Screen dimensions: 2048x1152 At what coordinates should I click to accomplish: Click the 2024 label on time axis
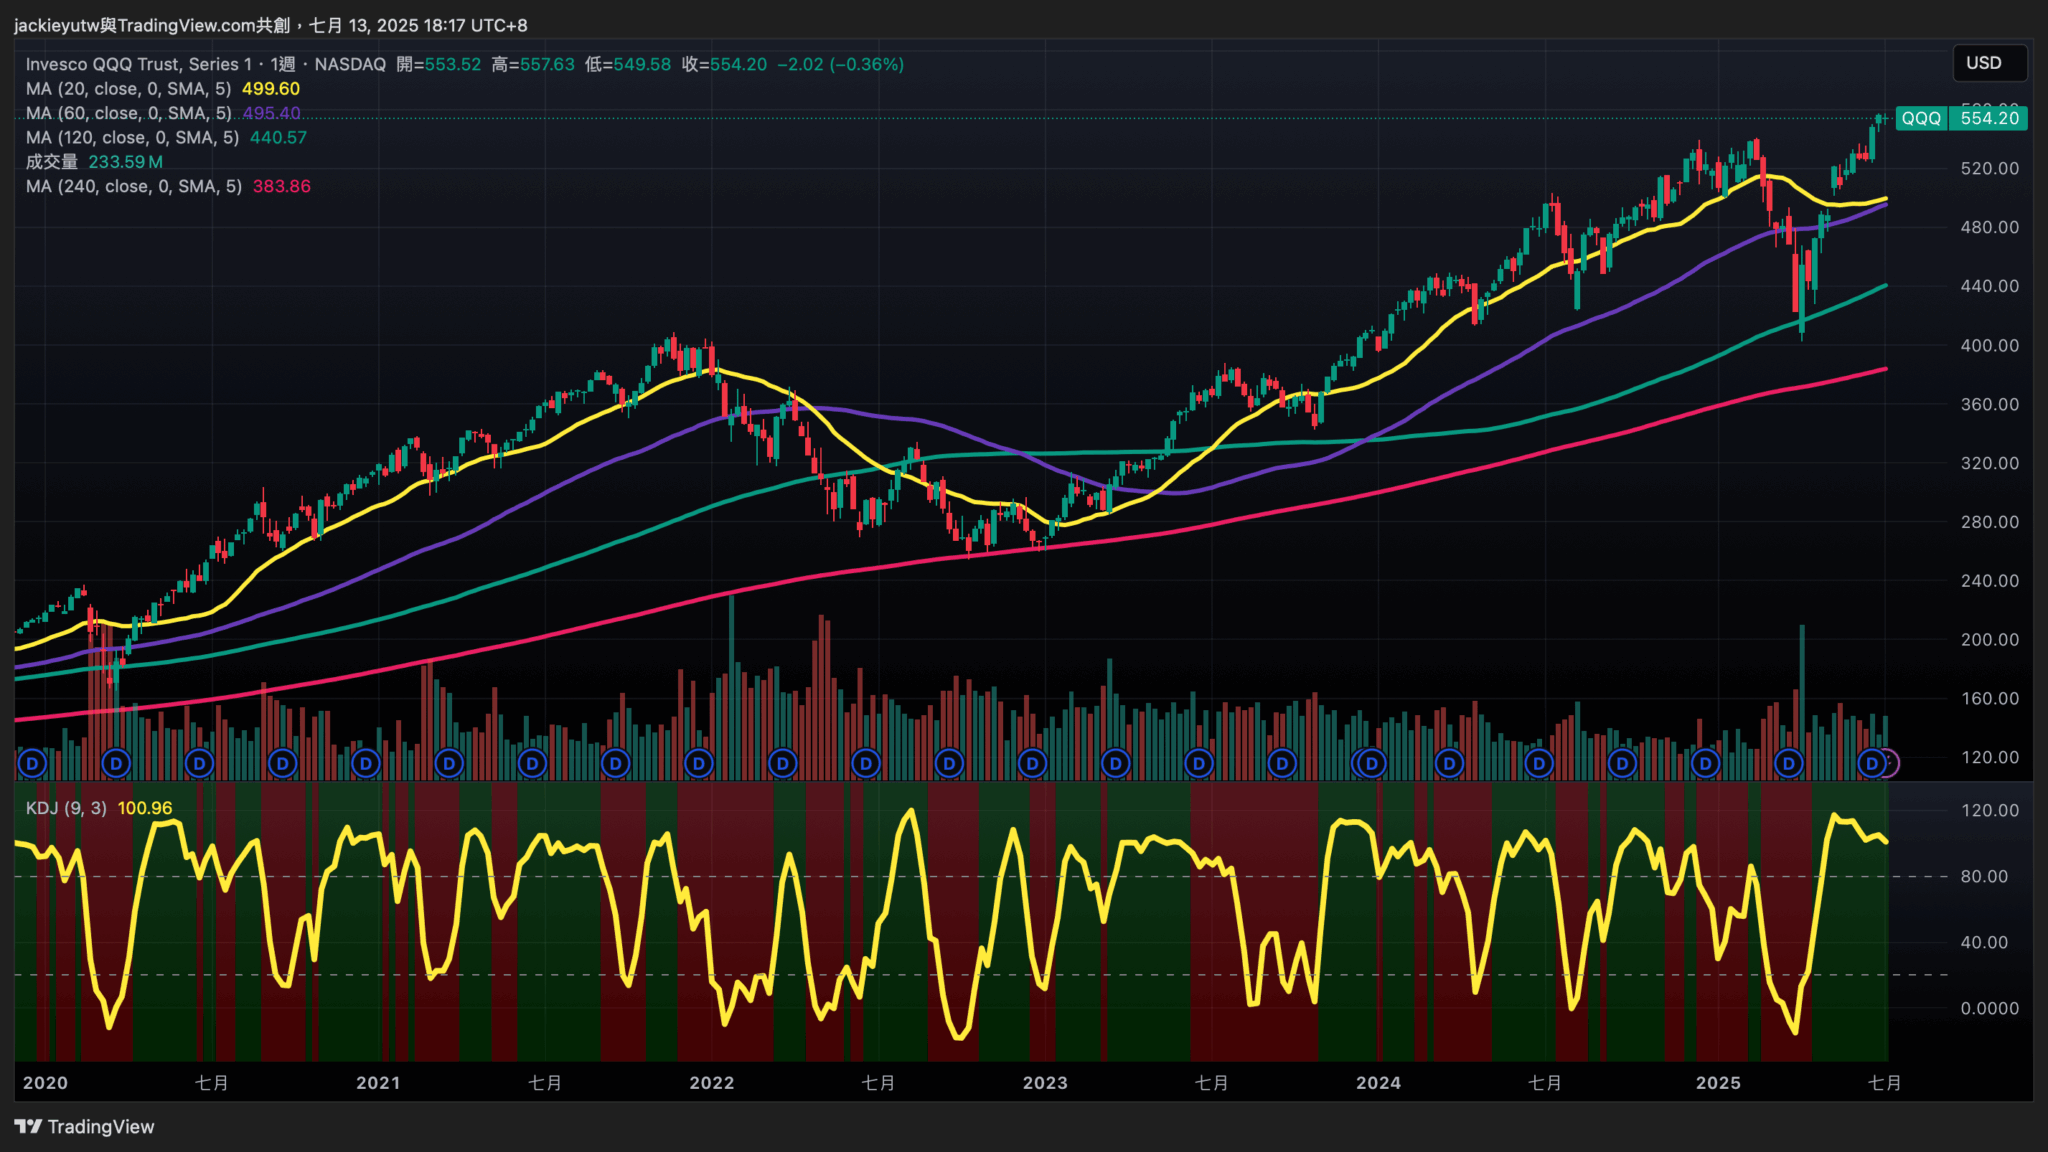pyautogui.click(x=1378, y=1083)
